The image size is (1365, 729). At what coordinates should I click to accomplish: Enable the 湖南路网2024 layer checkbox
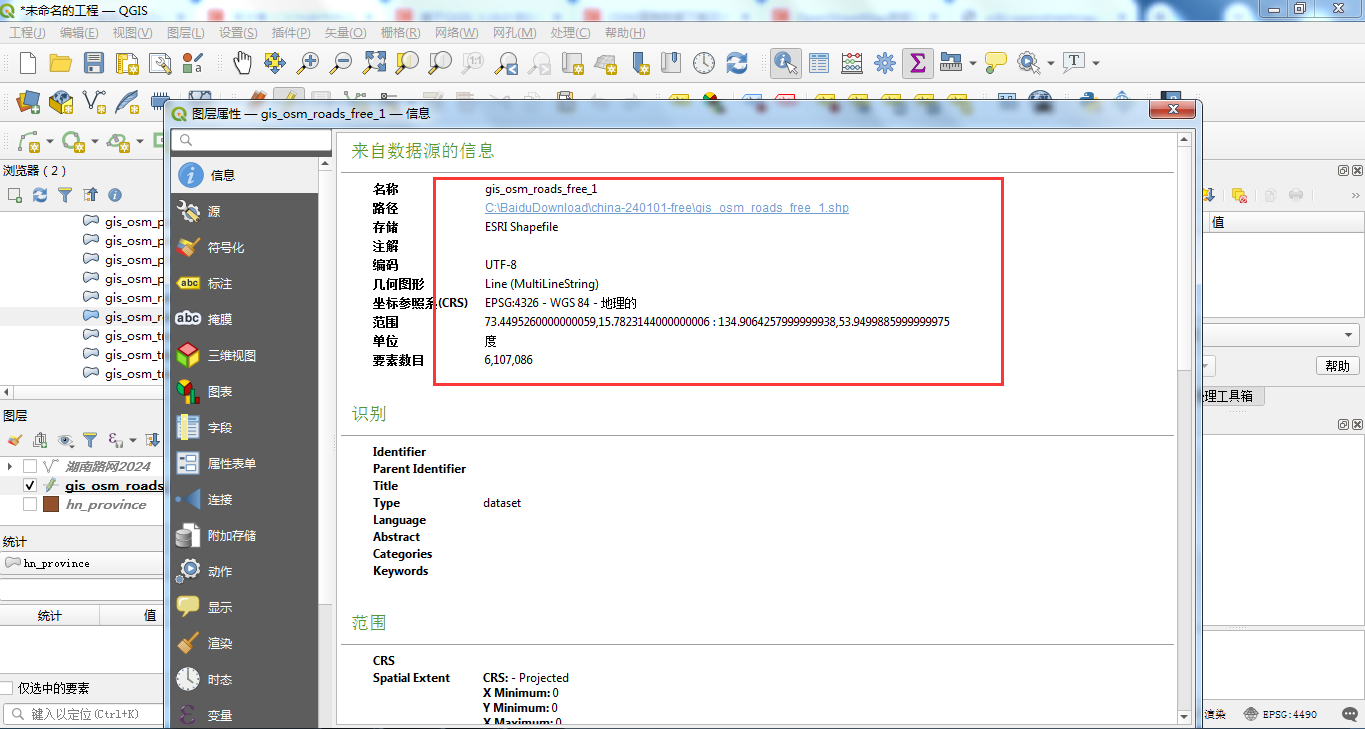click(x=30, y=466)
